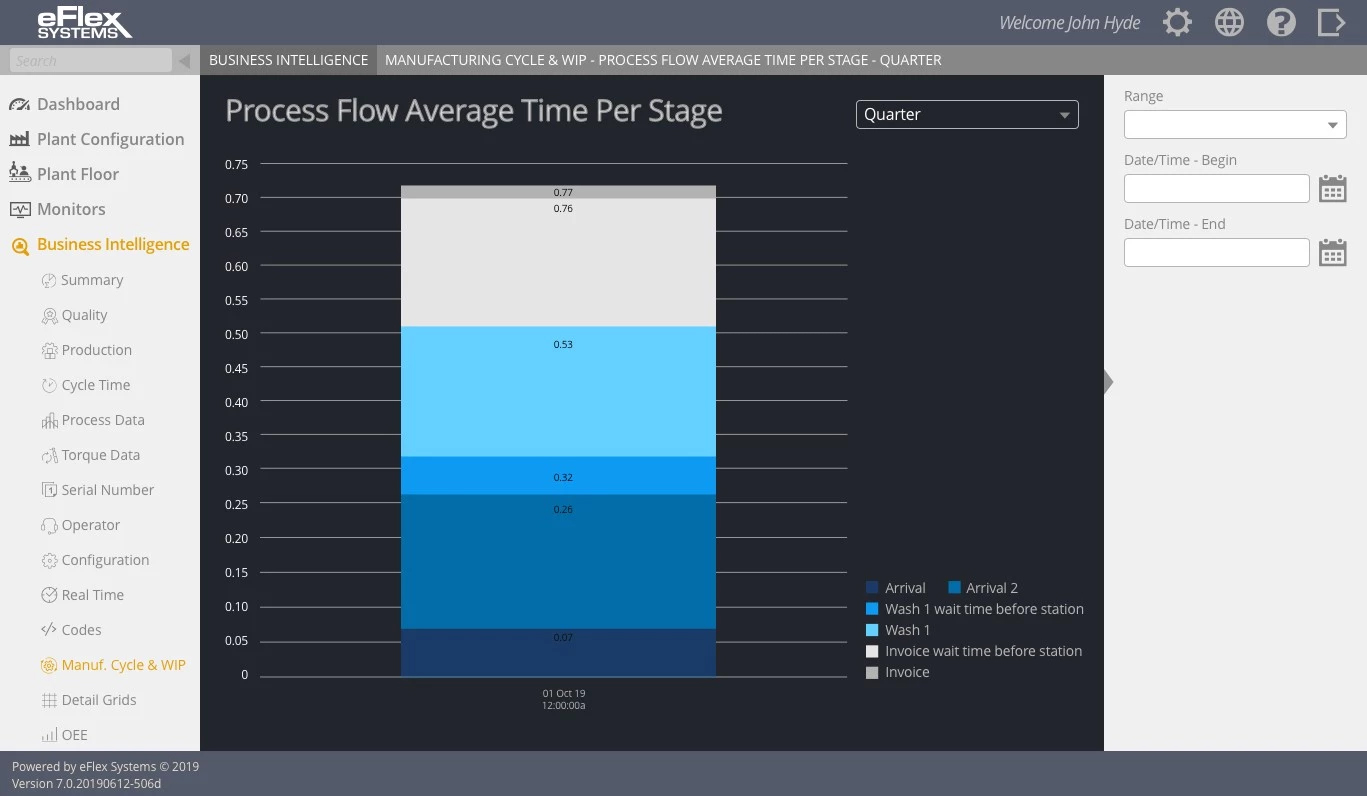Click the logout button
Screen dimensions: 1367x796
point(1331,21)
